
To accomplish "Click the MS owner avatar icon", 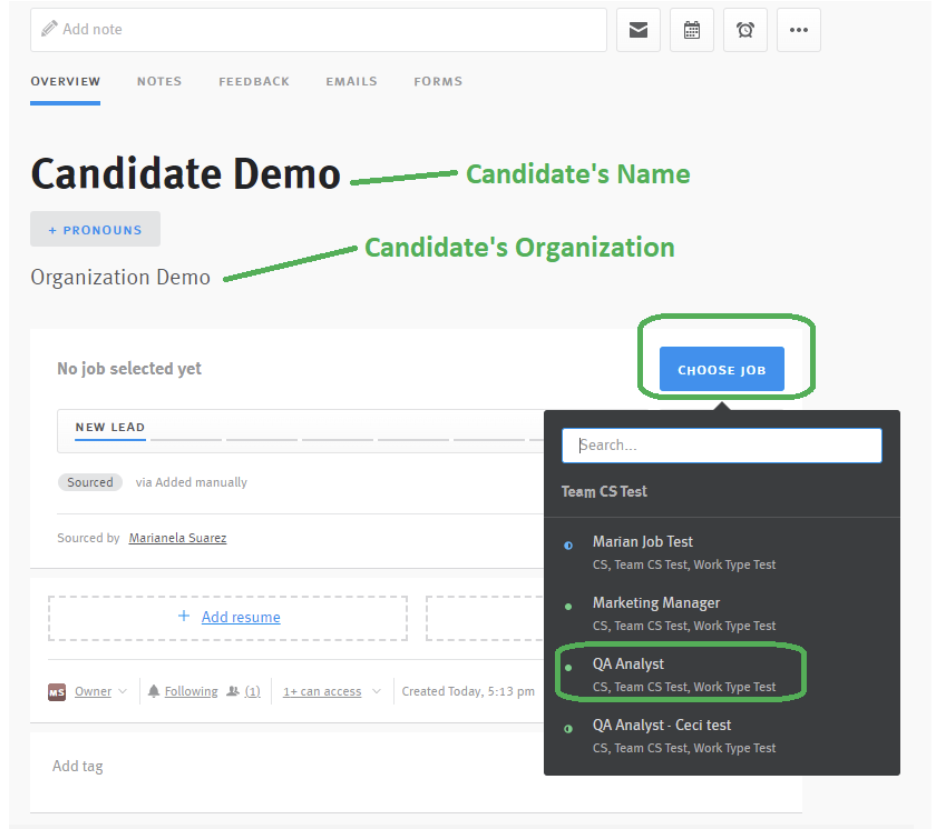I will (x=57, y=691).
